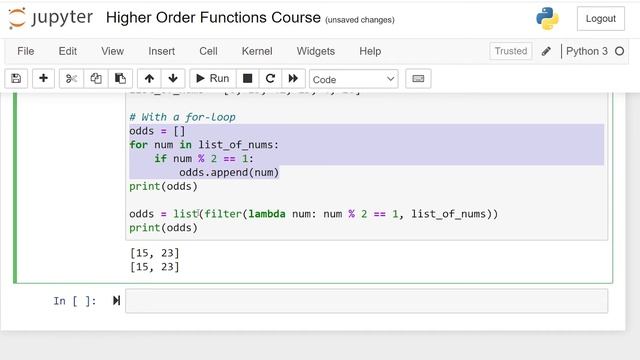
Task: Place cursor on 'odds = []' line
Action: pyautogui.click(x=157, y=131)
